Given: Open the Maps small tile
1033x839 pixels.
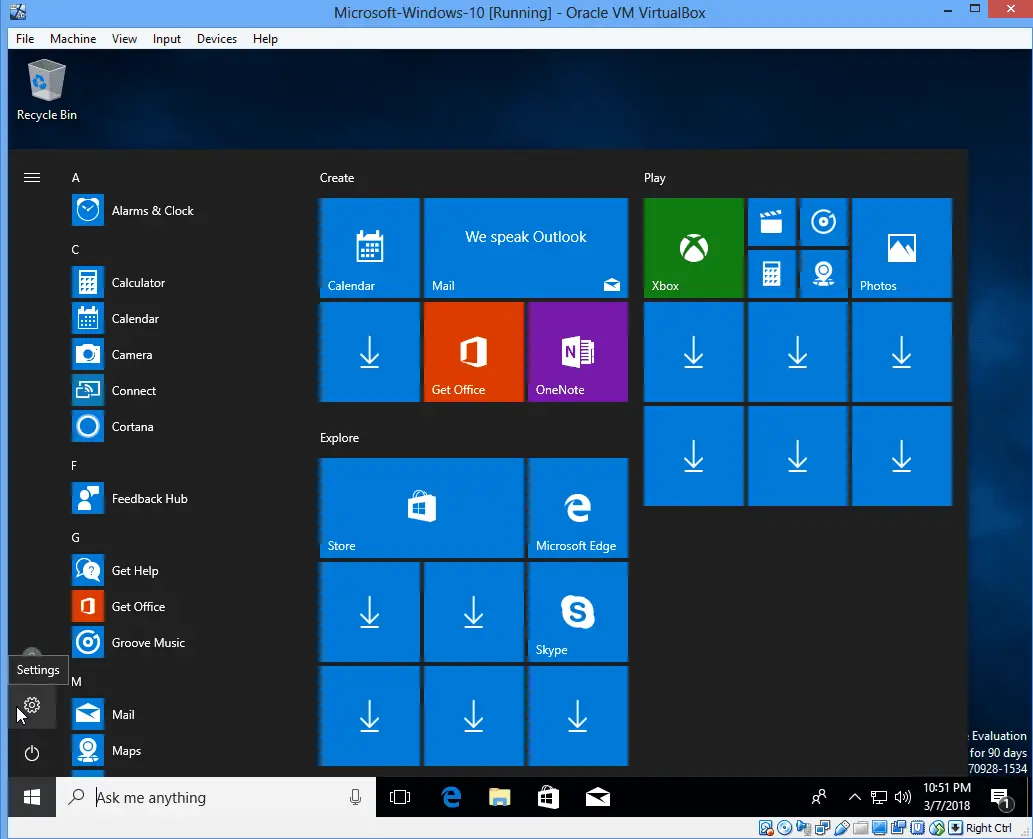Looking at the screenshot, I should [x=824, y=274].
